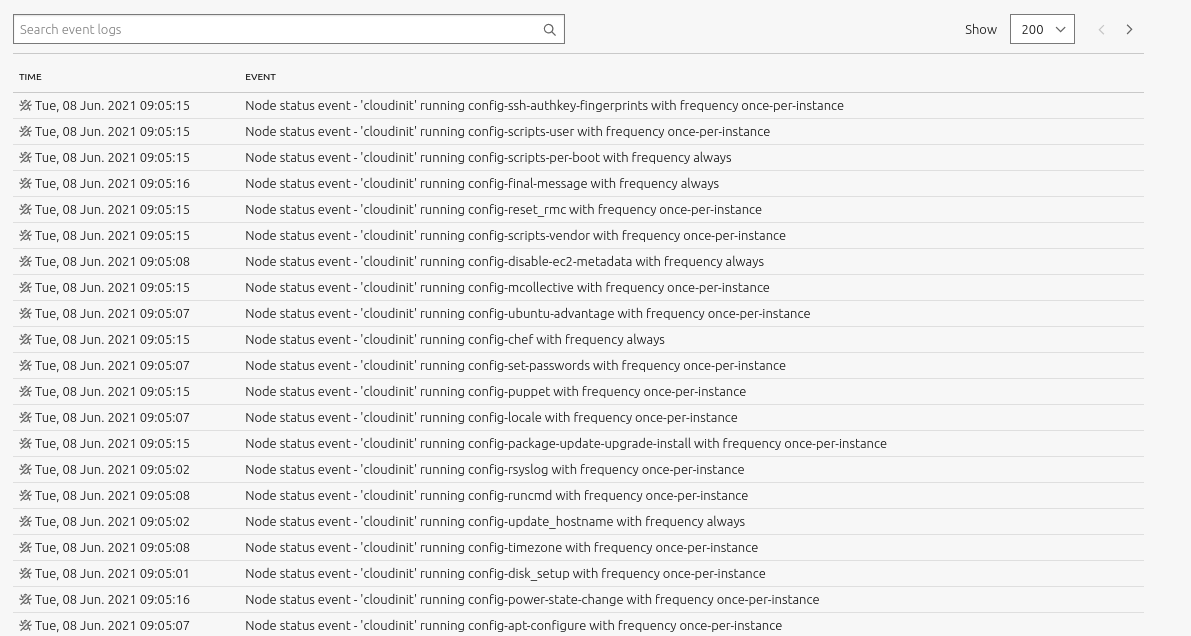The width and height of the screenshot is (1191, 636).
Task: Click the right pagination chevron
Action: coord(1129,30)
